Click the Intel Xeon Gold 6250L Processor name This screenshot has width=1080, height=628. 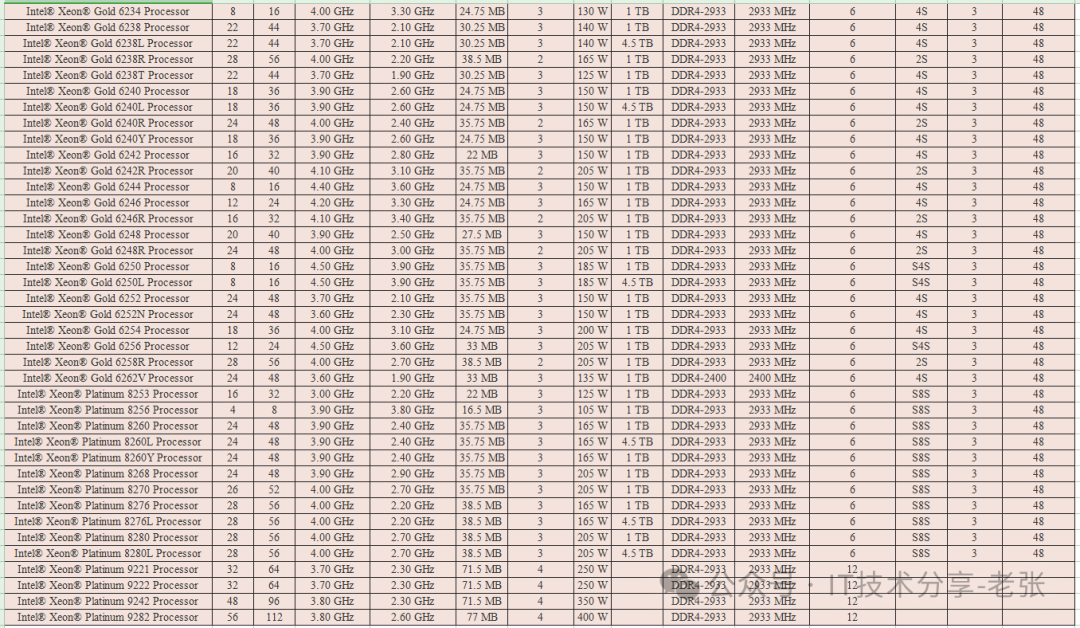click(107, 282)
